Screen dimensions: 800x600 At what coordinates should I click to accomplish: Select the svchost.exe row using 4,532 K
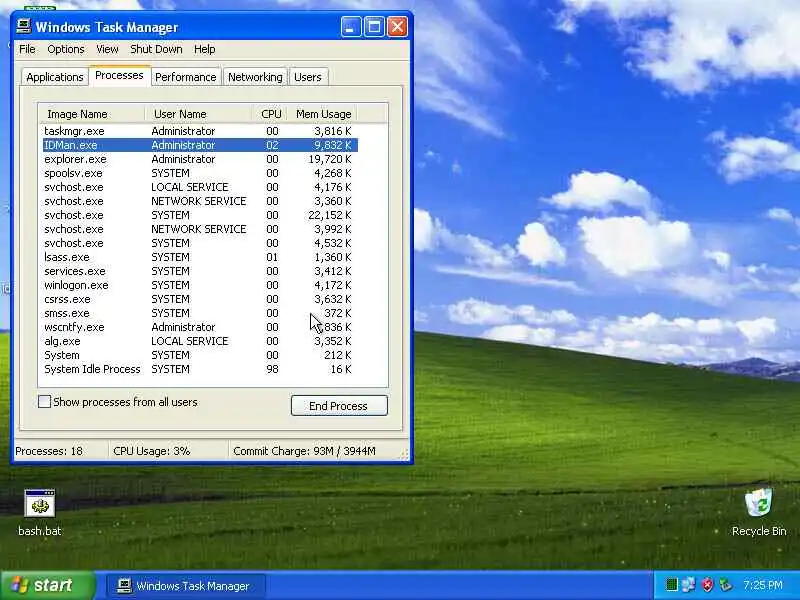(200, 243)
